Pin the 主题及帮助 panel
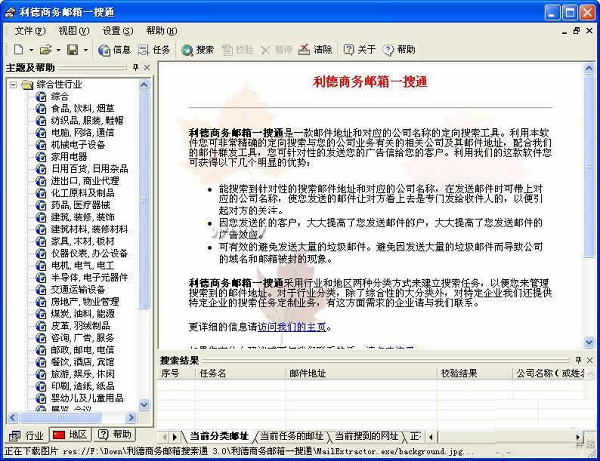600x461 pixels. (135, 67)
